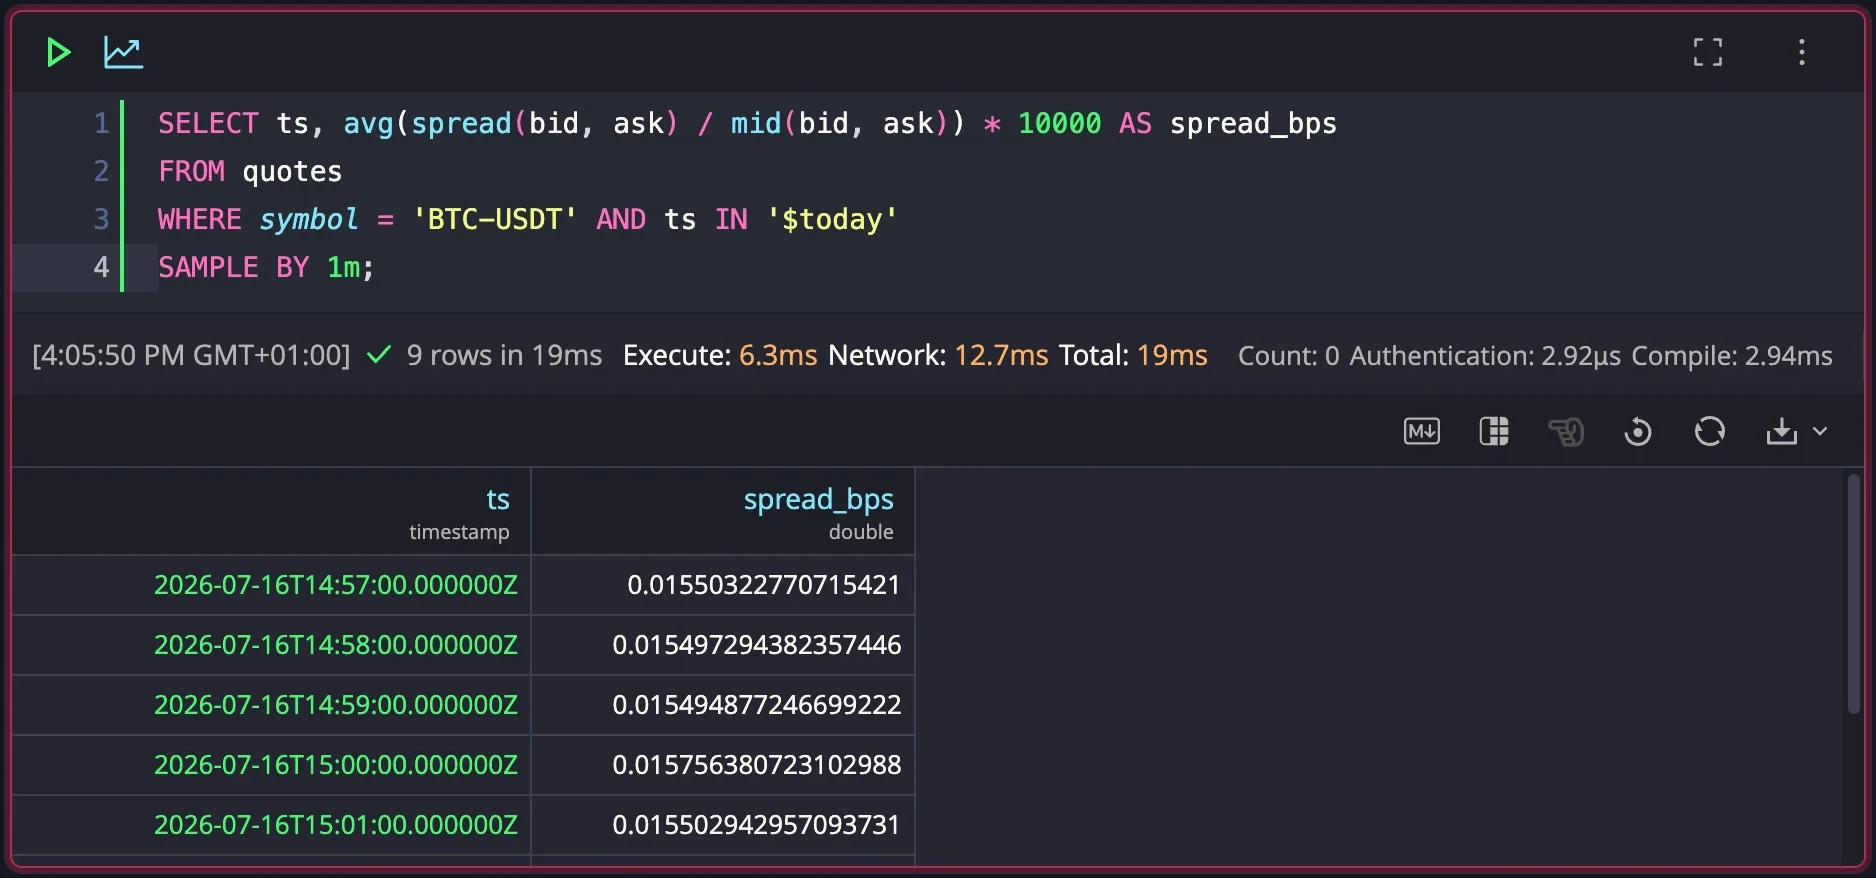This screenshot has height=878, width=1876.
Task: Click the Count: 0 entry
Action: coord(1288,355)
